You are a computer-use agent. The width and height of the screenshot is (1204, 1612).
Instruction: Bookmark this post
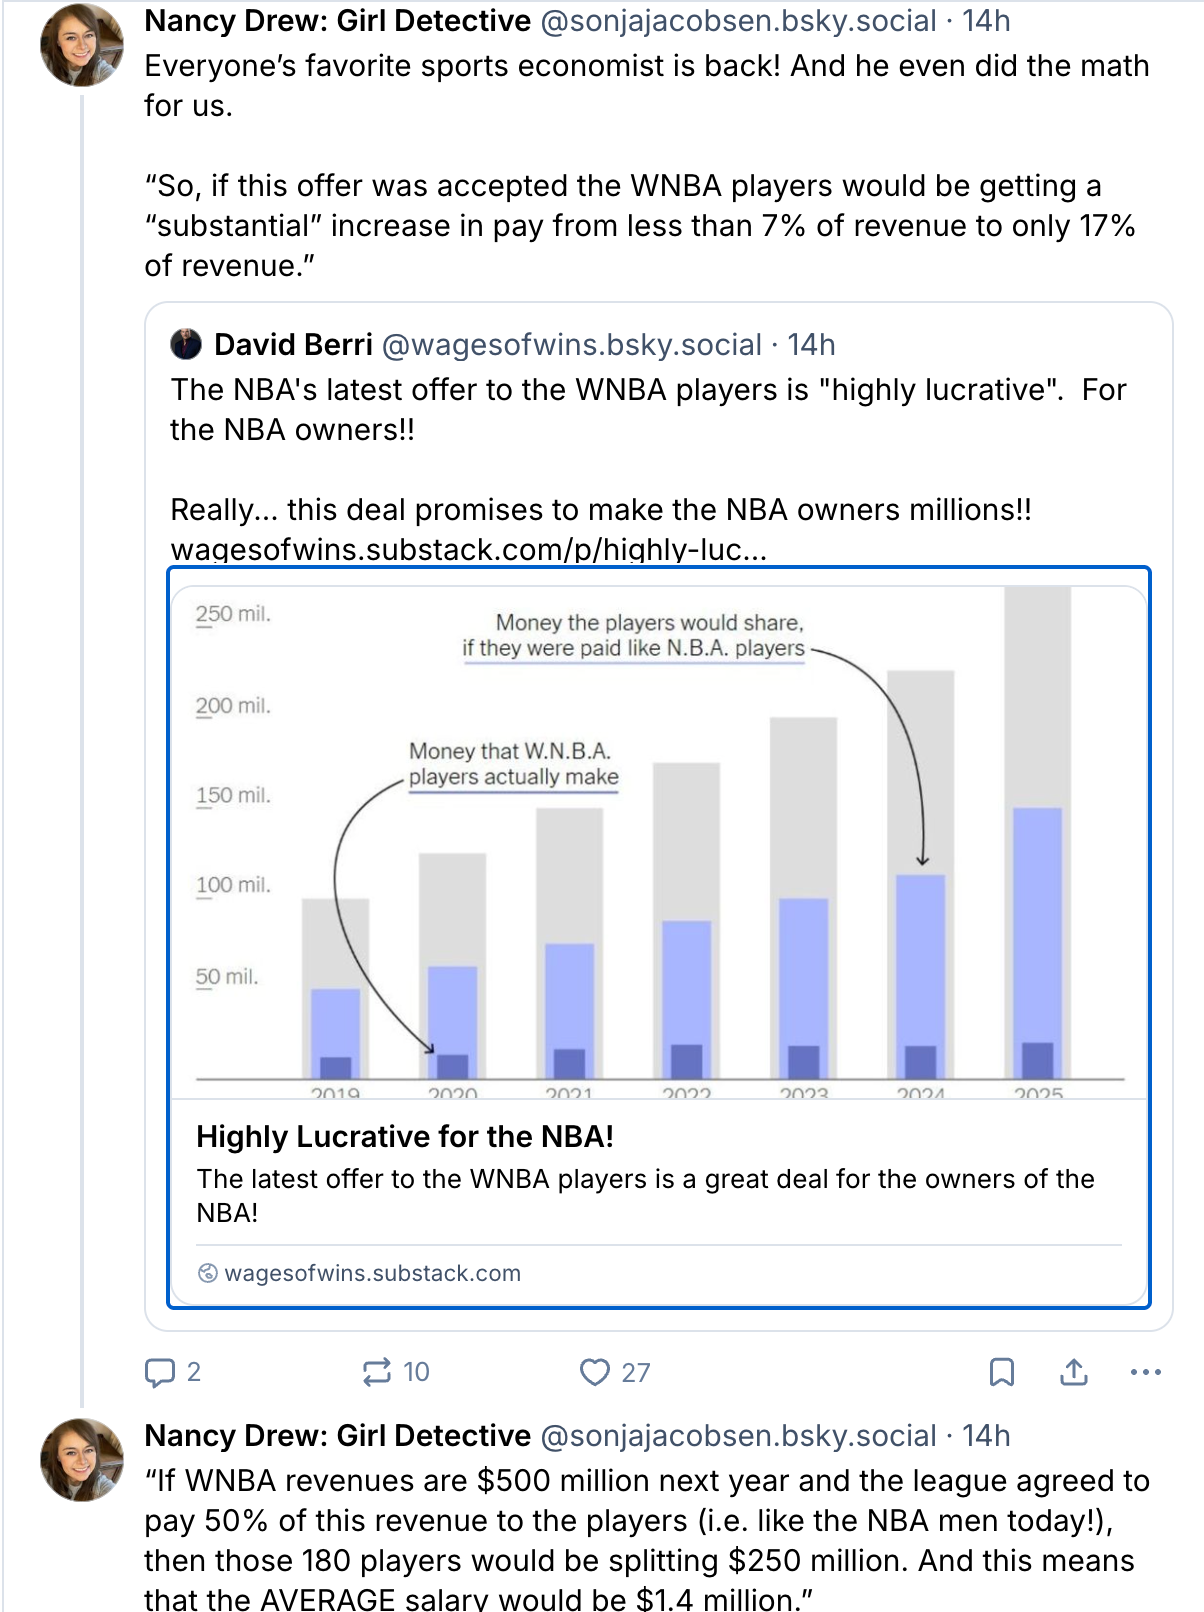click(1001, 1372)
